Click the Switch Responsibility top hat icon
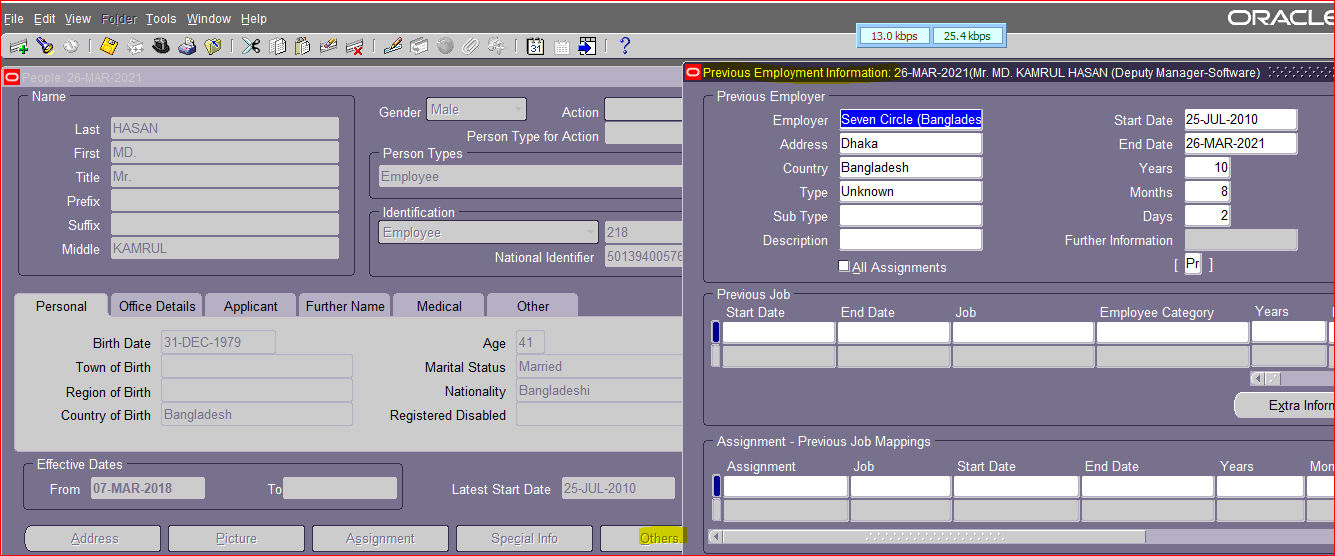This screenshot has height=556, width=1335. (x=162, y=46)
